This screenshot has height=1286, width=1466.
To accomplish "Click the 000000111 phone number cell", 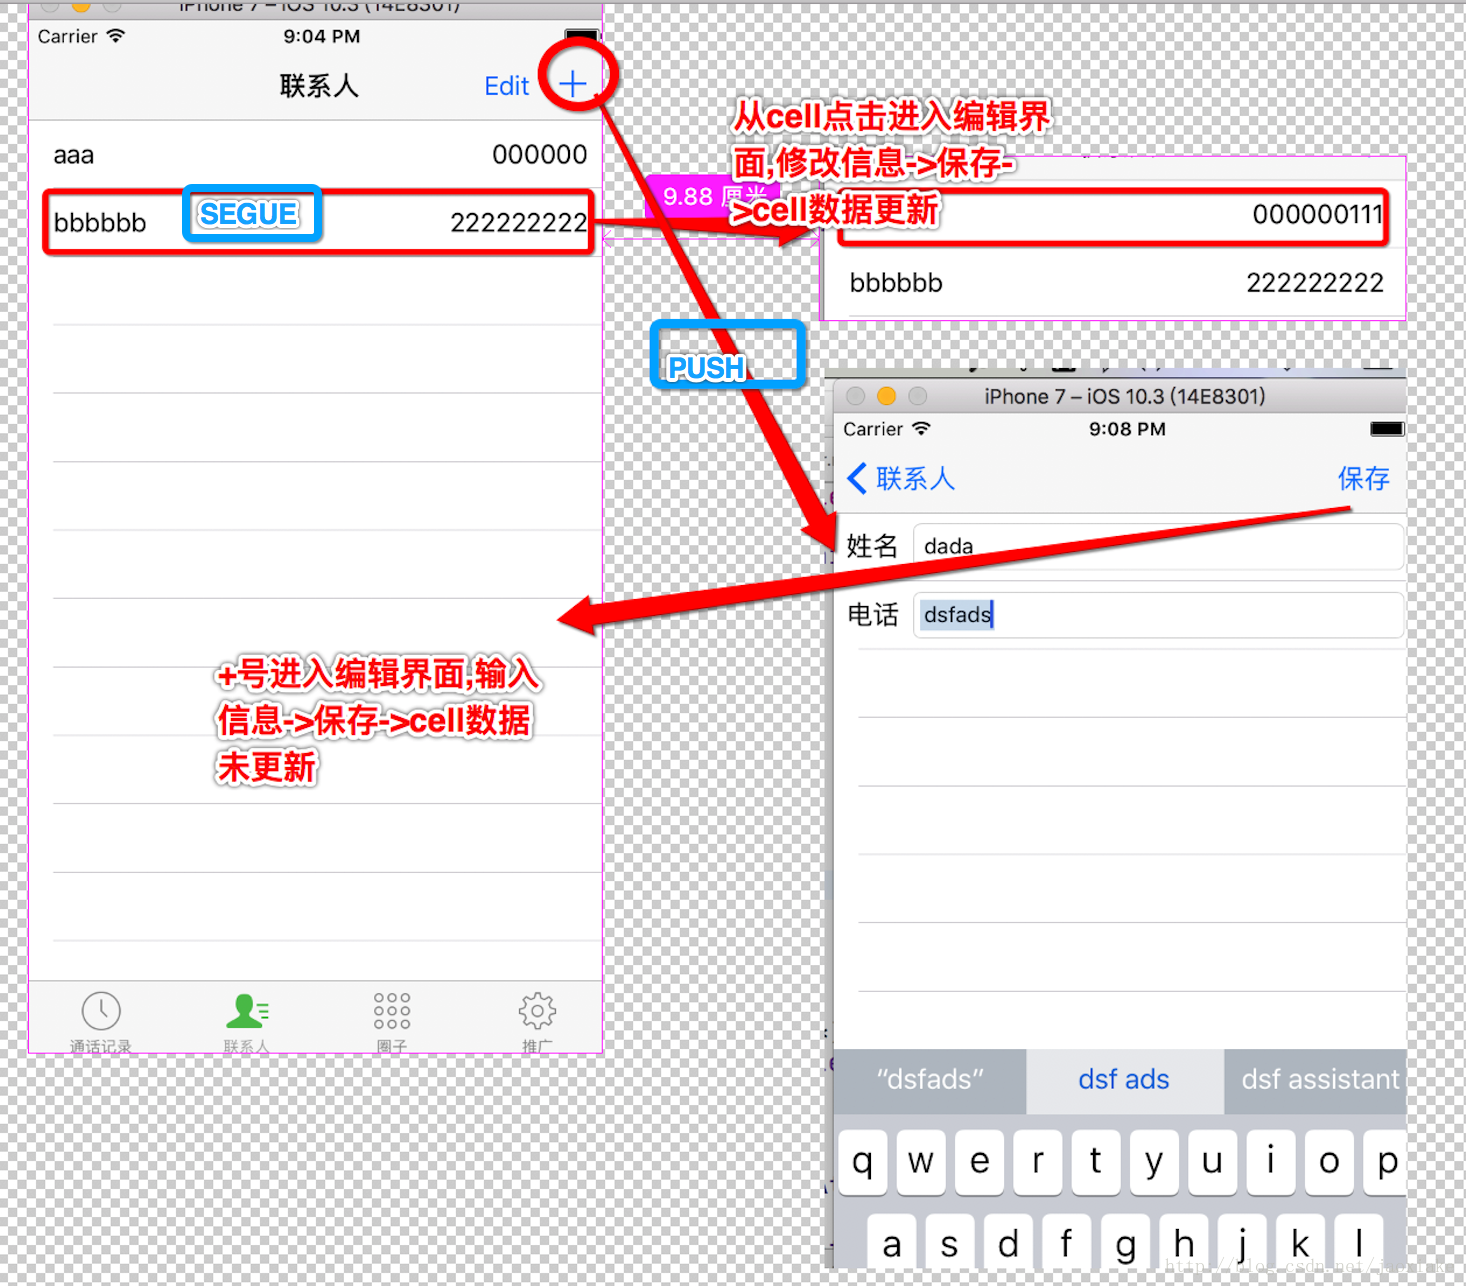I will point(1317,214).
